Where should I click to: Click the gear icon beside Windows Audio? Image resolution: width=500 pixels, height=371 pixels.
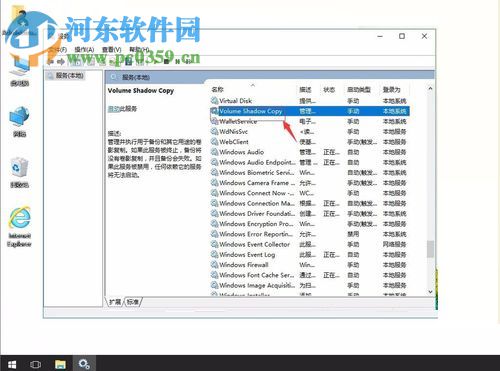(x=214, y=152)
